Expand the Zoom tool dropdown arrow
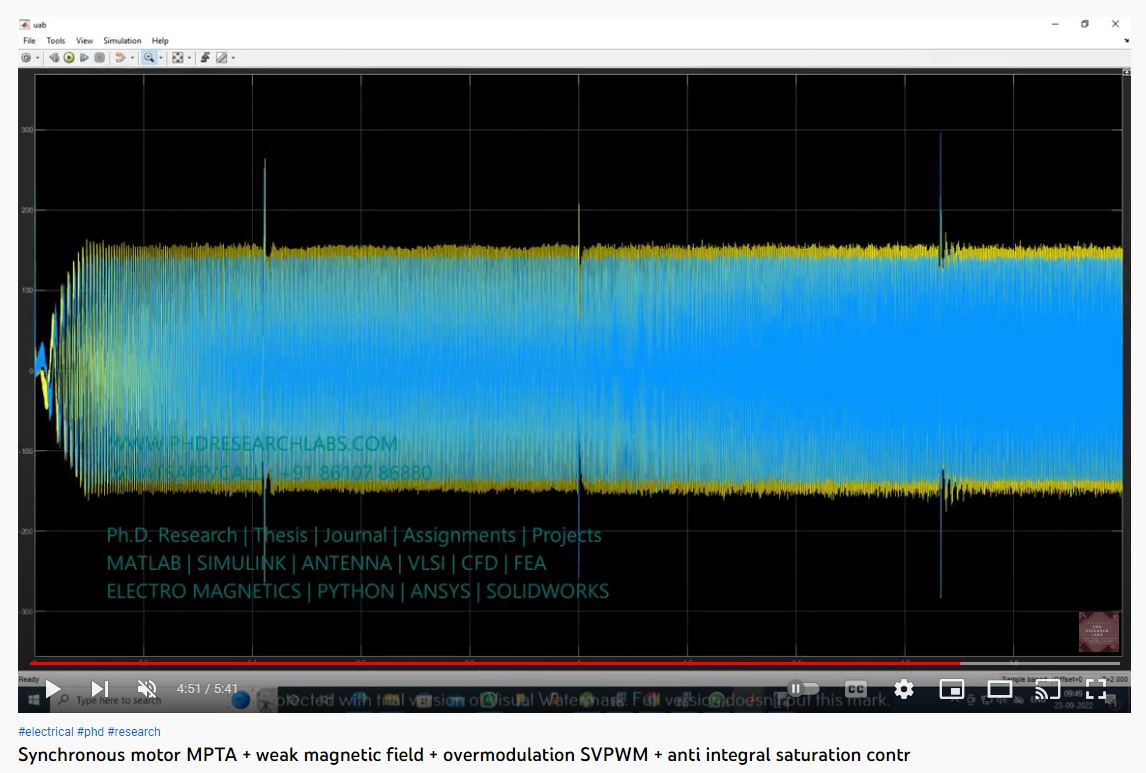Screen dimensions: 1146x773 point(161,58)
